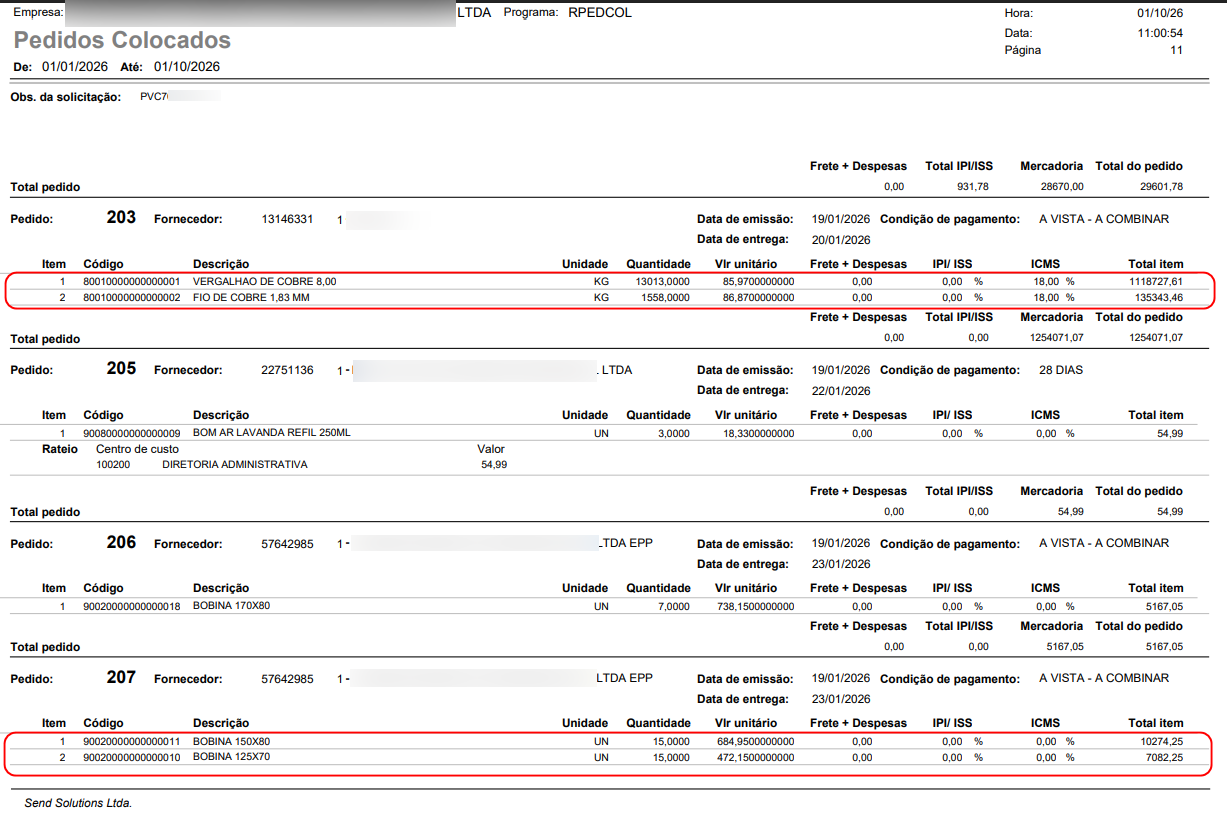Viewport: 1227px width, 830px height.
Task: Click the end date "01/10/2026" after Até
Action: 187,67
